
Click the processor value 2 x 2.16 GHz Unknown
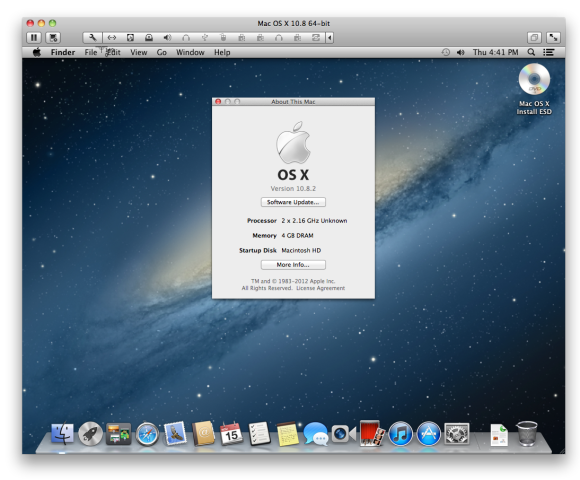coord(314,220)
